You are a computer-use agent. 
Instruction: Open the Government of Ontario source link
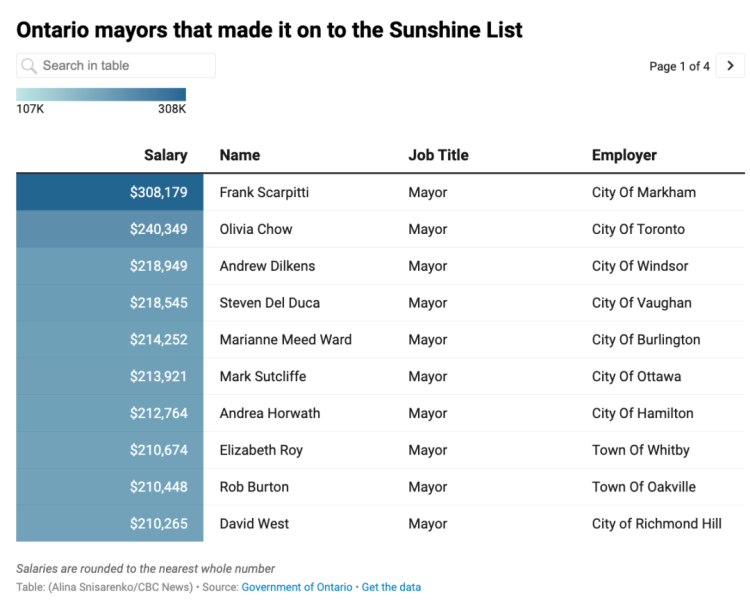(x=297, y=587)
